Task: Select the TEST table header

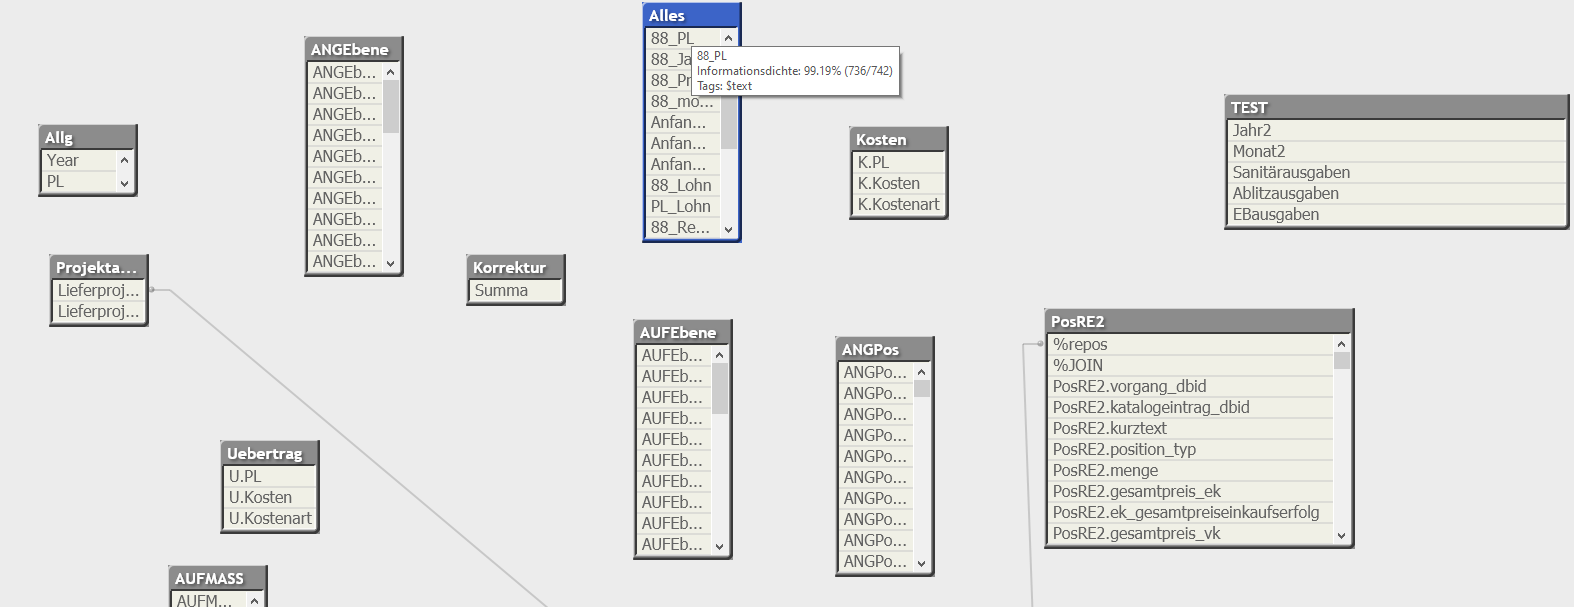Action: [x=1395, y=108]
